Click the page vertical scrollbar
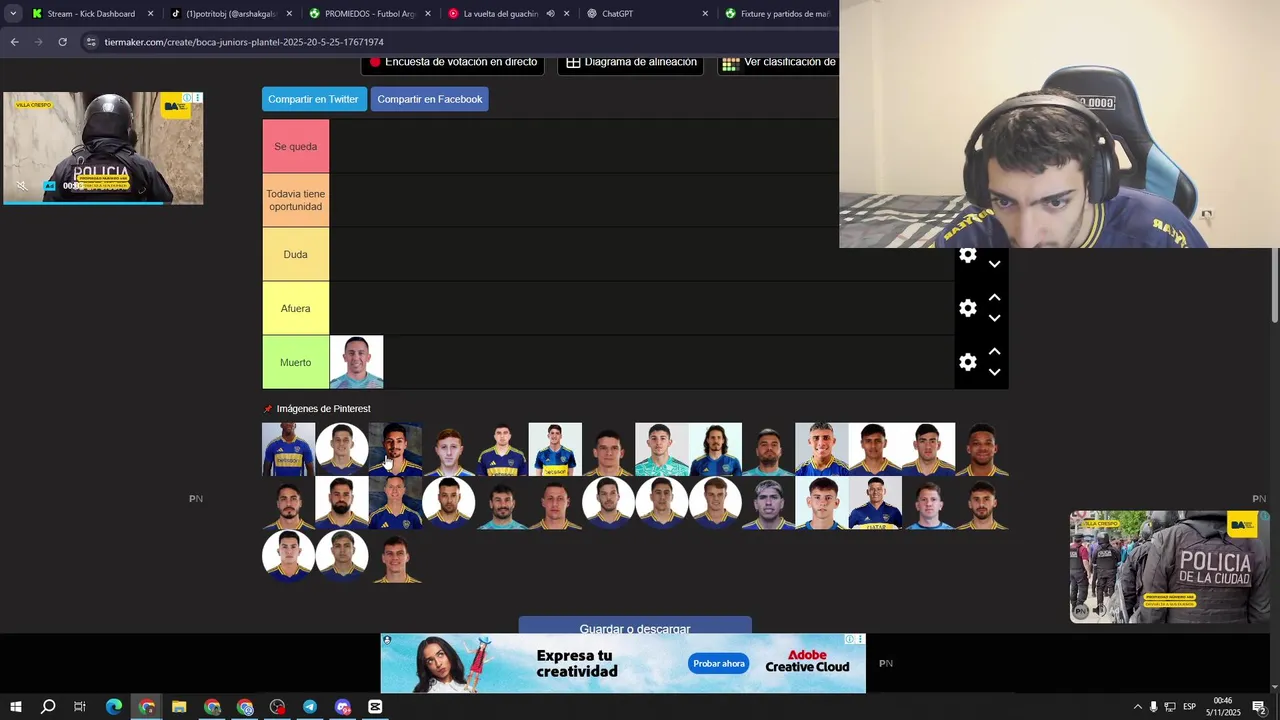1280x720 pixels. 1275,285
